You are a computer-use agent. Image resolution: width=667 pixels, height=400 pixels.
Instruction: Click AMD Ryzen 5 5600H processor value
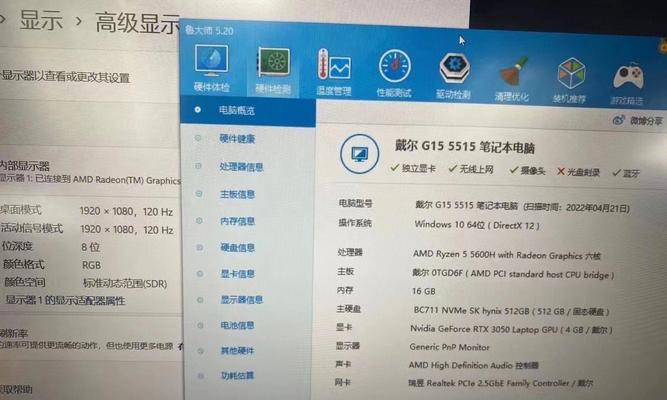coord(507,255)
